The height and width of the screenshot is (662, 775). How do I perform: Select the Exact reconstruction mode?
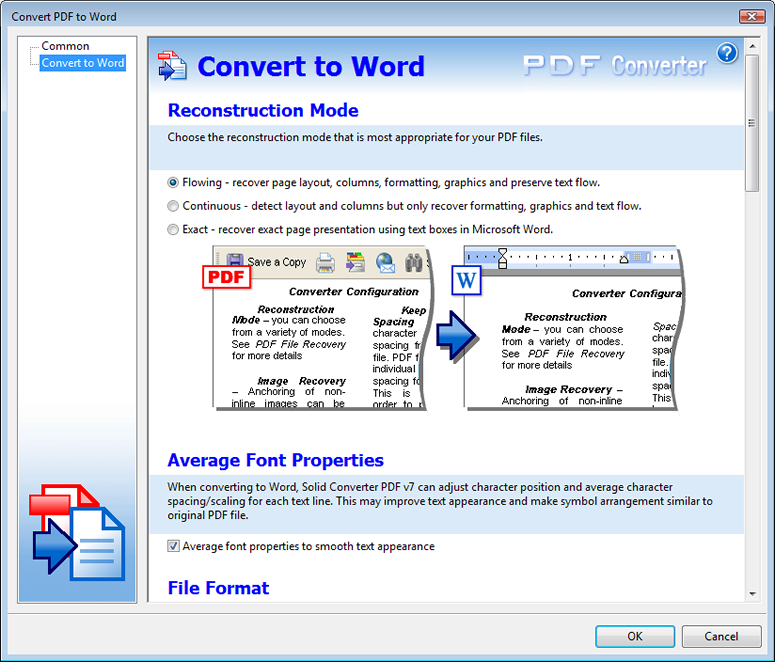[x=172, y=229]
